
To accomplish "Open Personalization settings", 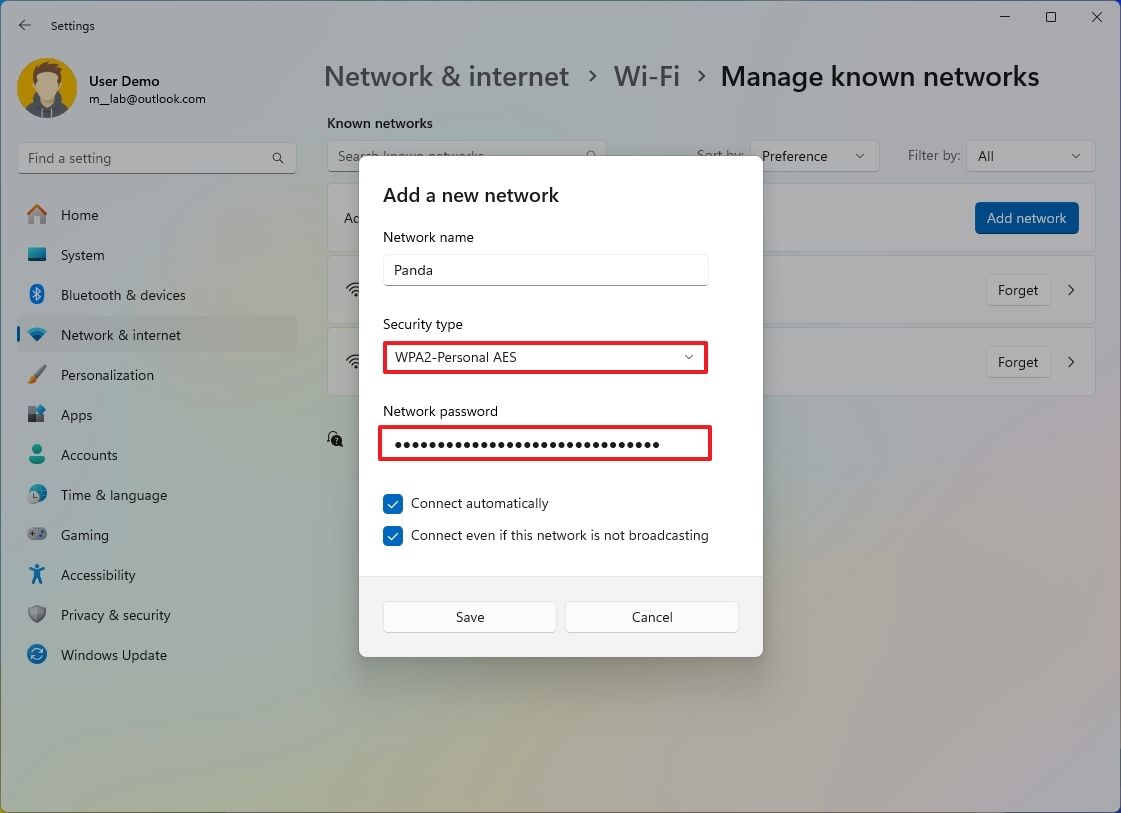I will [108, 375].
